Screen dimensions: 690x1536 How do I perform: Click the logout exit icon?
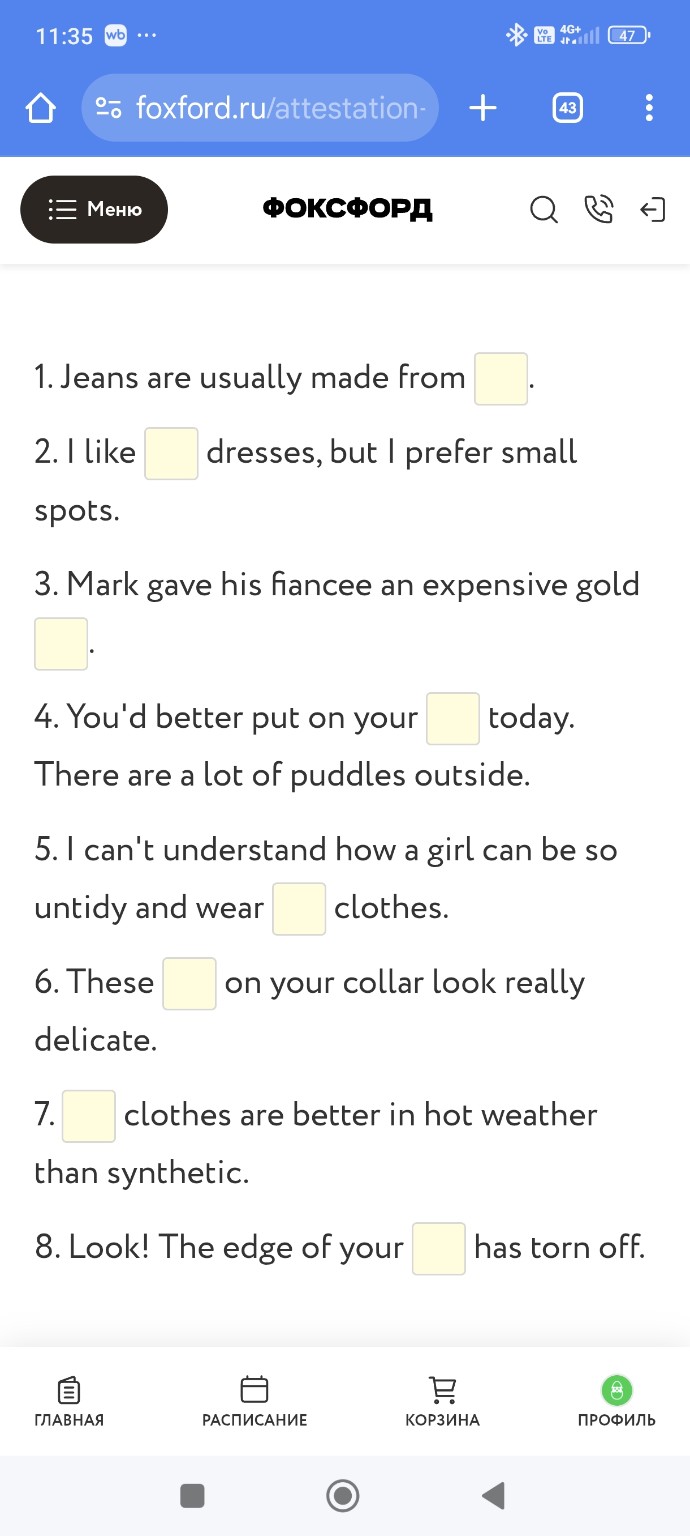[652, 210]
